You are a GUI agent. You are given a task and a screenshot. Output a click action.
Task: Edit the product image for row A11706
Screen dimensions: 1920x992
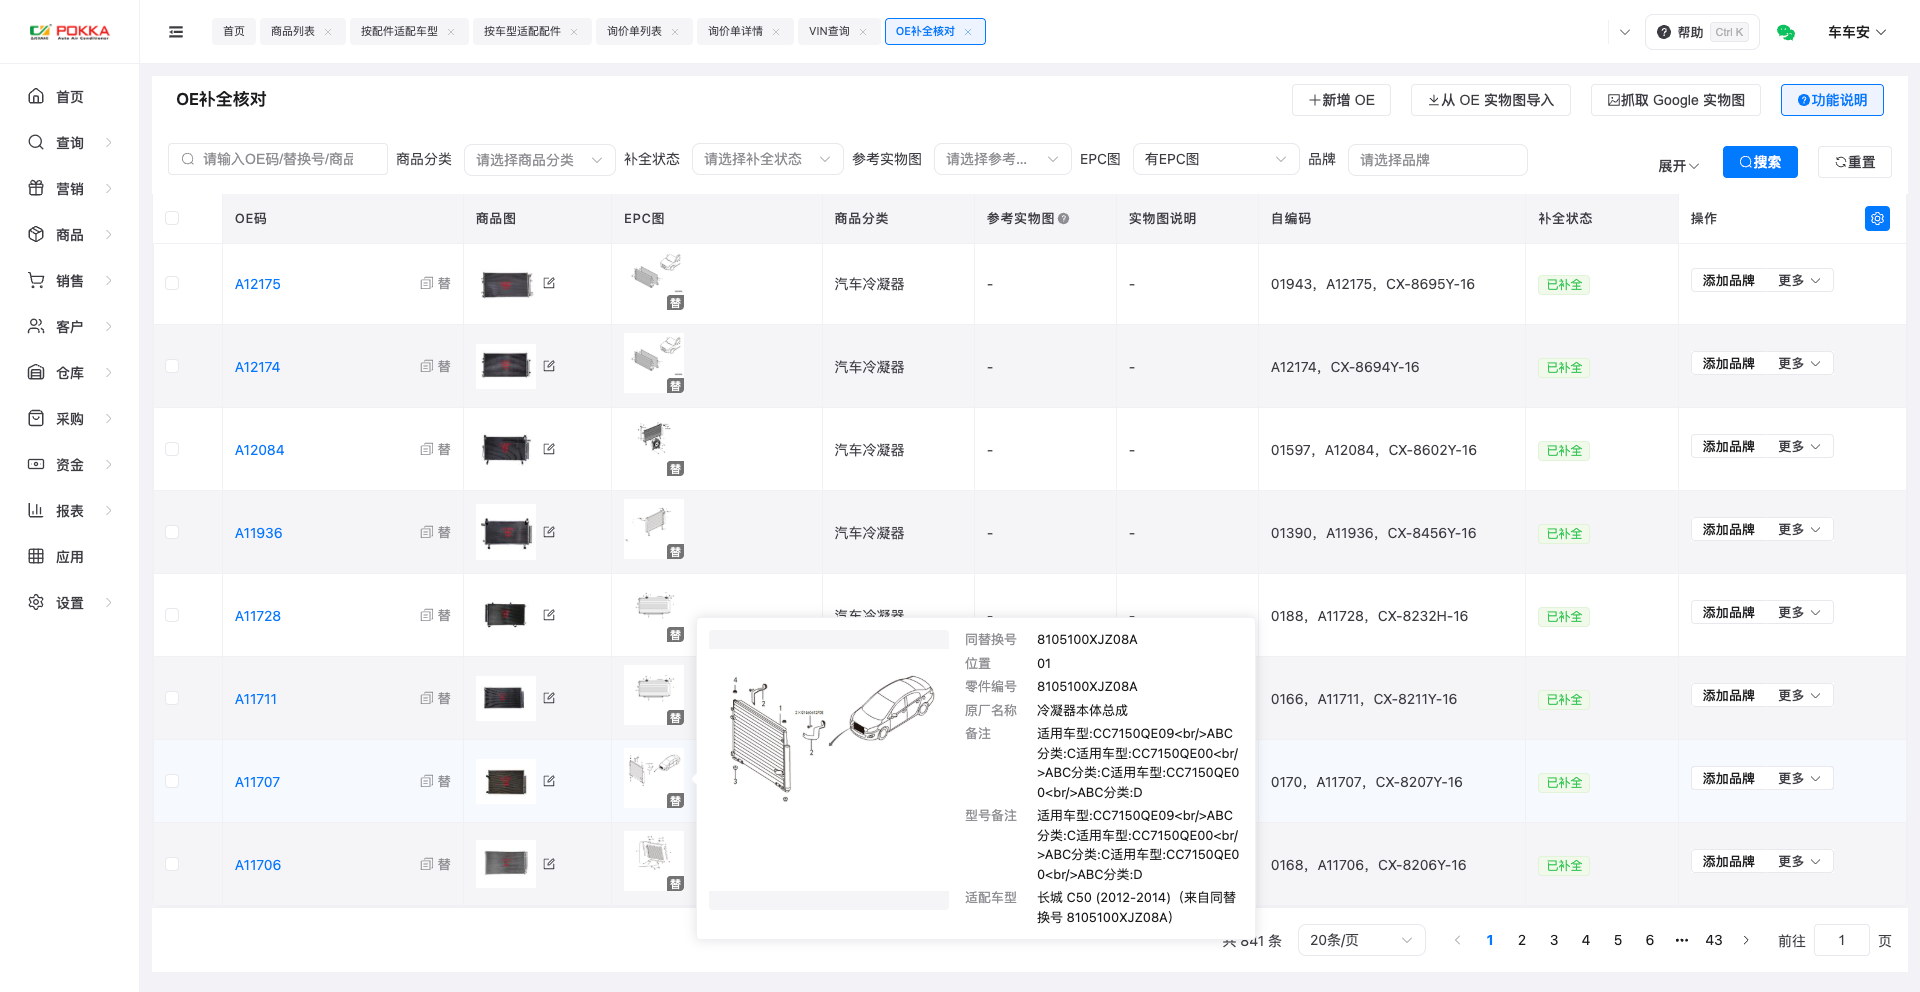pyautogui.click(x=549, y=864)
